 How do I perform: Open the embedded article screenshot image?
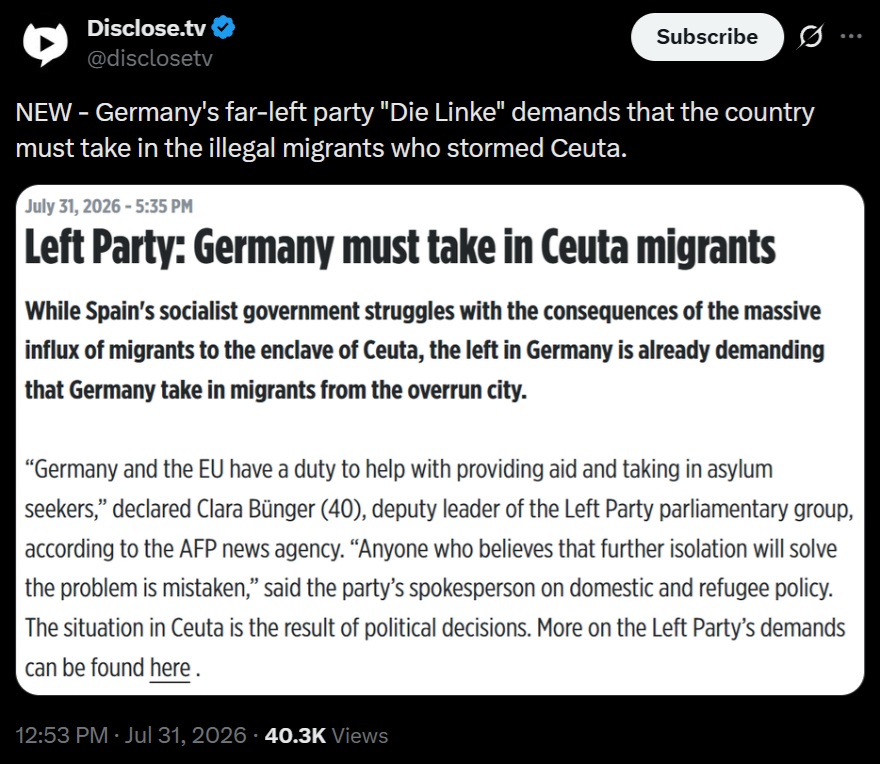pyautogui.click(x=440, y=440)
